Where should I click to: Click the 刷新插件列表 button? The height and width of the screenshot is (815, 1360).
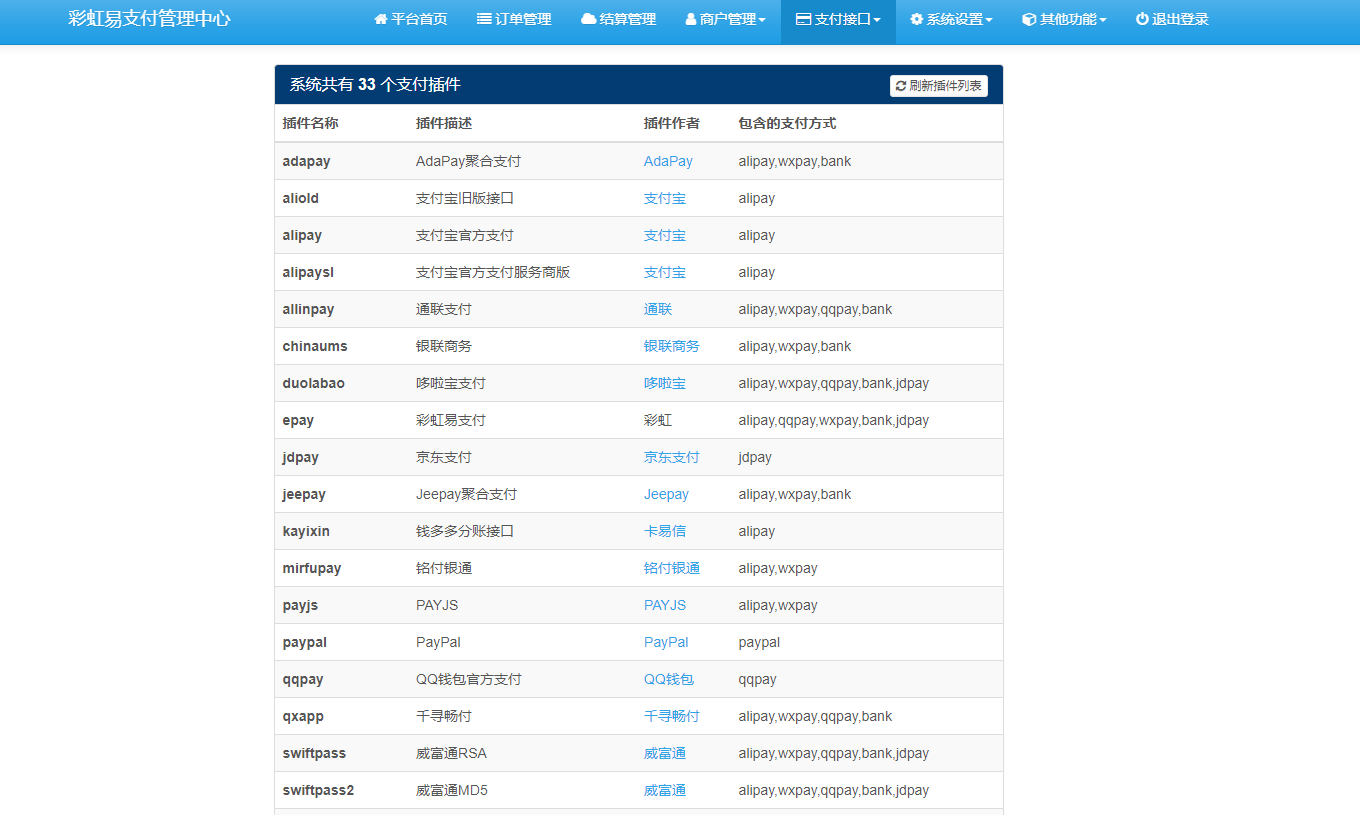(939, 86)
